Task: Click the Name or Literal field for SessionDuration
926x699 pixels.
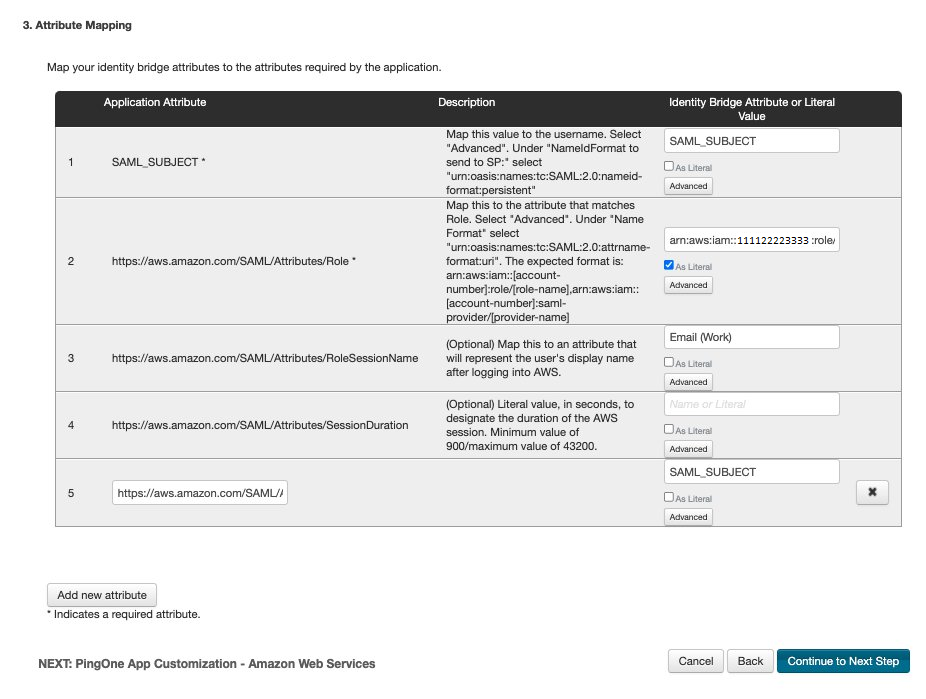Action: point(751,404)
